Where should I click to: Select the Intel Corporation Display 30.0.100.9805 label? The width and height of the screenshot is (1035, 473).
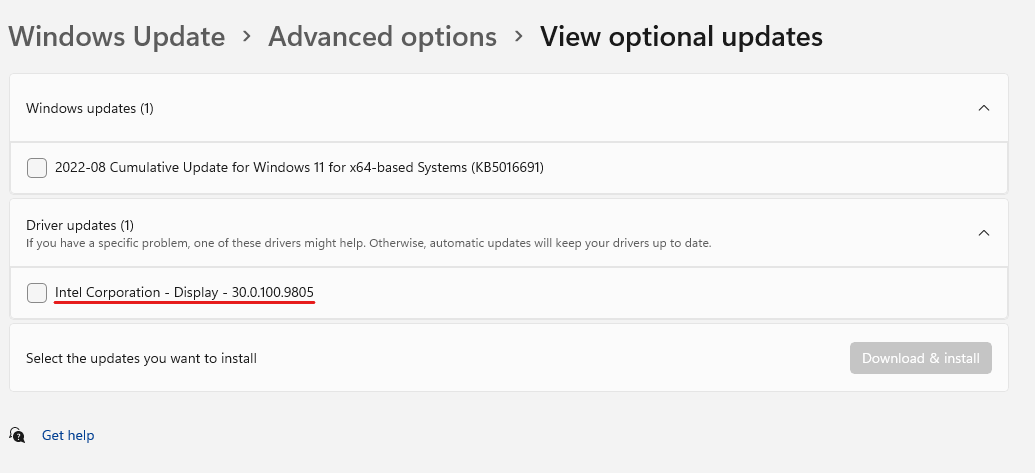pos(184,292)
